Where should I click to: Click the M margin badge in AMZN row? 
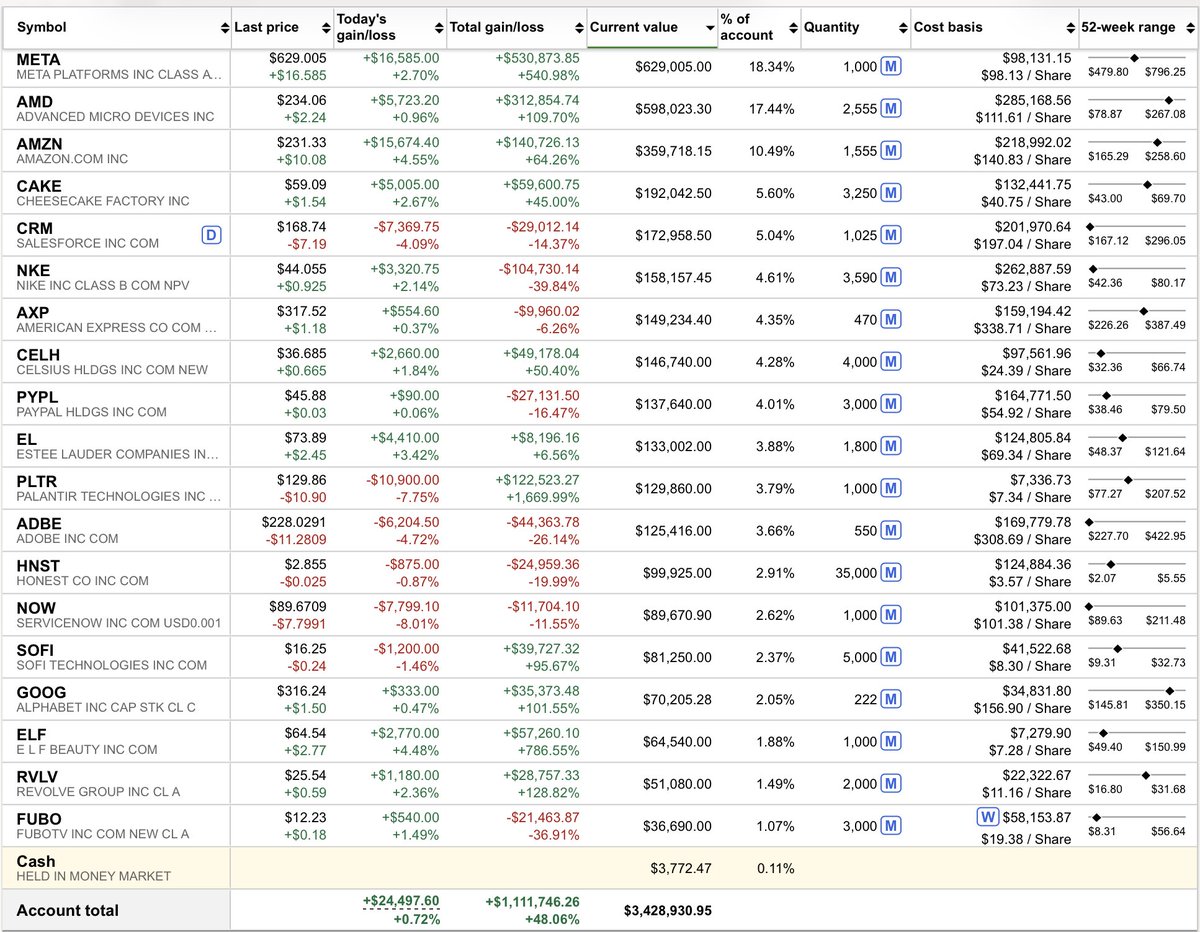click(x=891, y=151)
